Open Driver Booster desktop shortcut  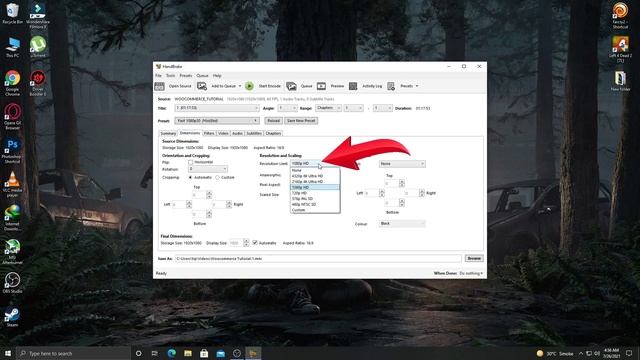pos(38,83)
